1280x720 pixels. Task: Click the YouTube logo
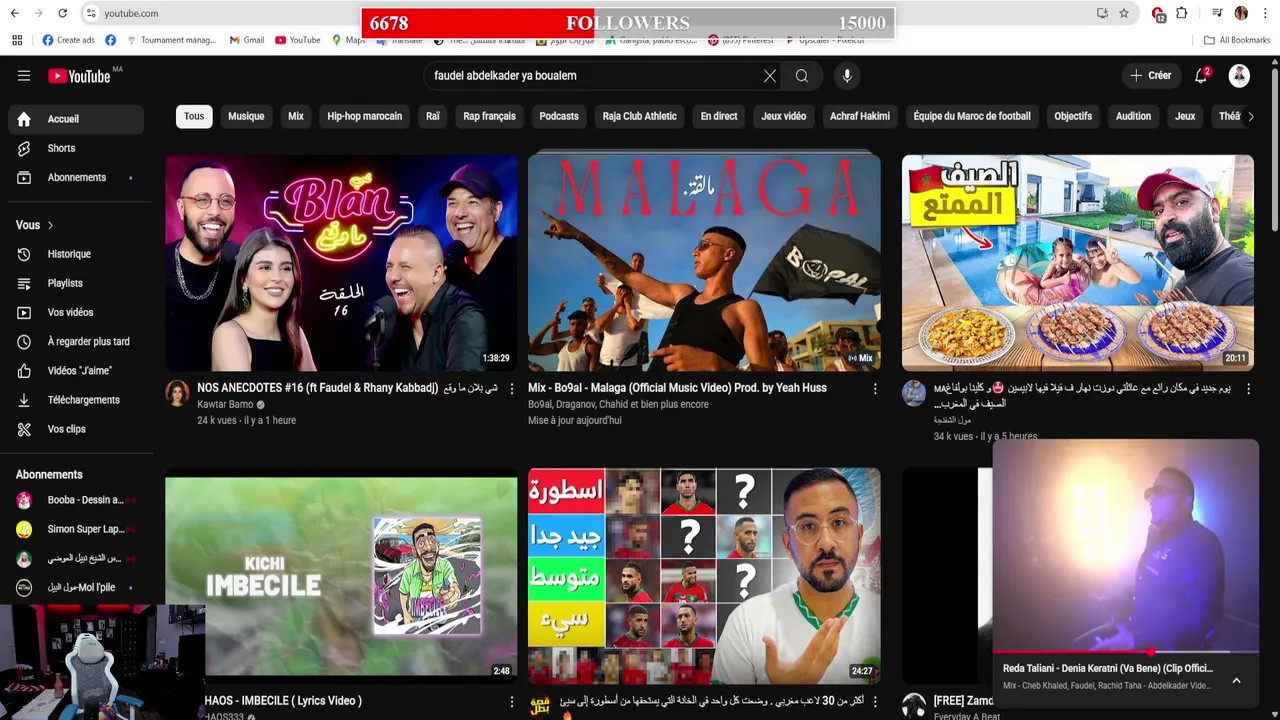(x=79, y=76)
